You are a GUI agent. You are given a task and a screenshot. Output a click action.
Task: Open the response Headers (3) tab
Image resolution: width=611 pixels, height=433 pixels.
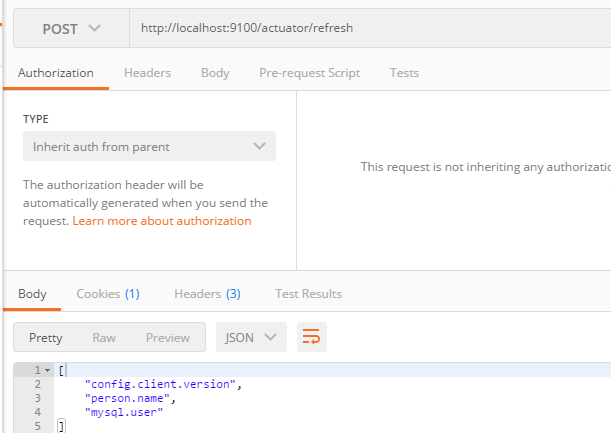(207, 294)
